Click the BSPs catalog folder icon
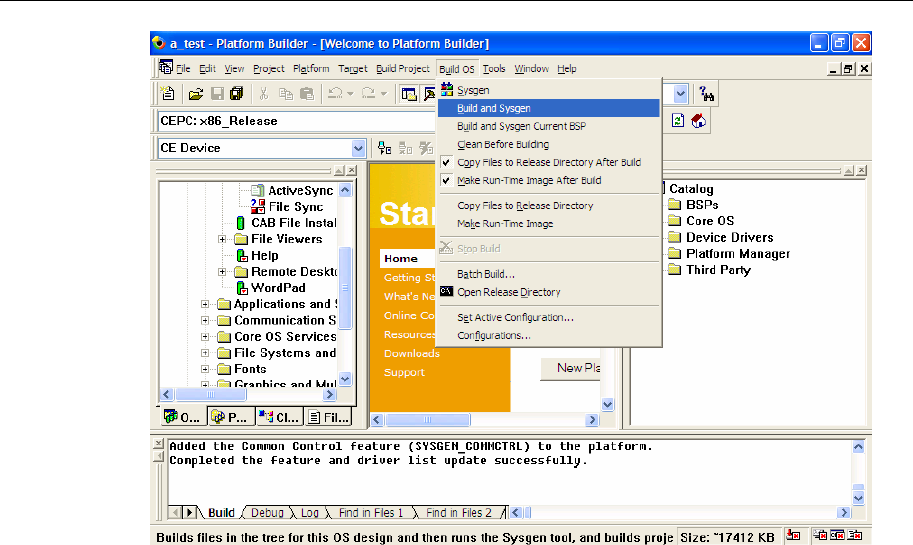 point(674,204)
